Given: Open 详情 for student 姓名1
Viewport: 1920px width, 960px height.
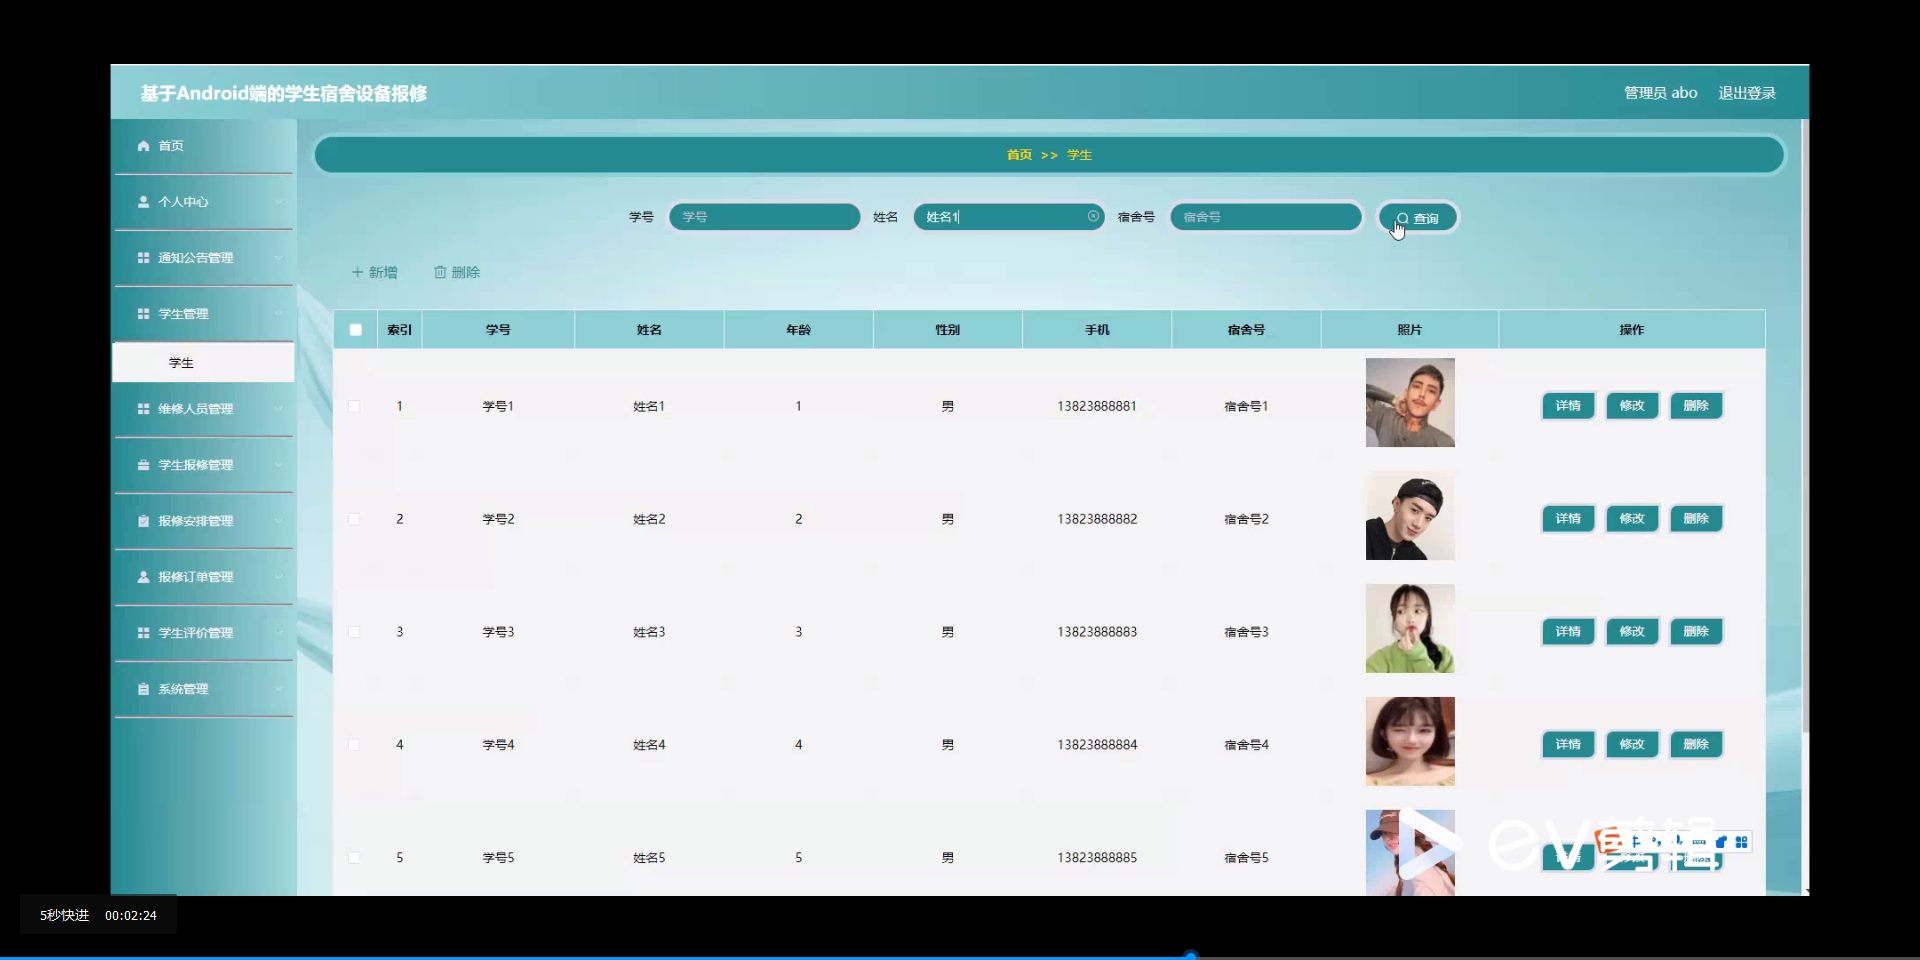Looking at the screenshot, I should (1567, 405).
